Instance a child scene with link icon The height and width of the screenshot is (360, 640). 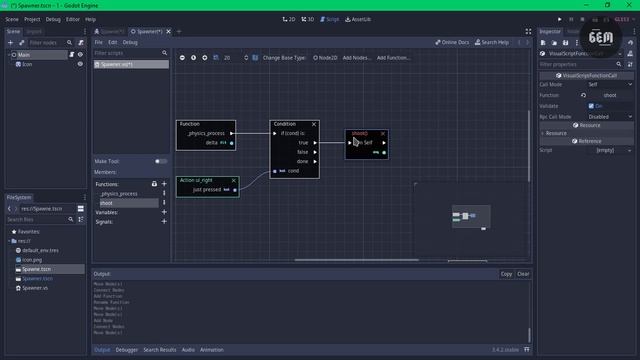pyautogui.click(x=21, y=42)
